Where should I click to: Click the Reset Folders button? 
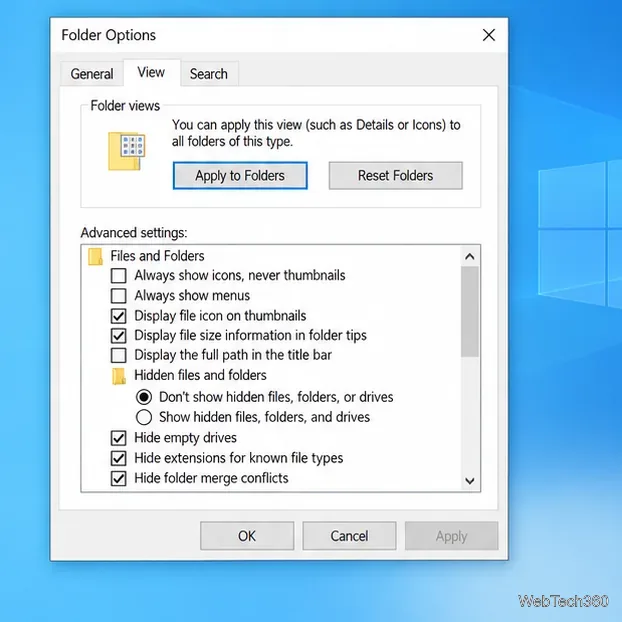395,175
